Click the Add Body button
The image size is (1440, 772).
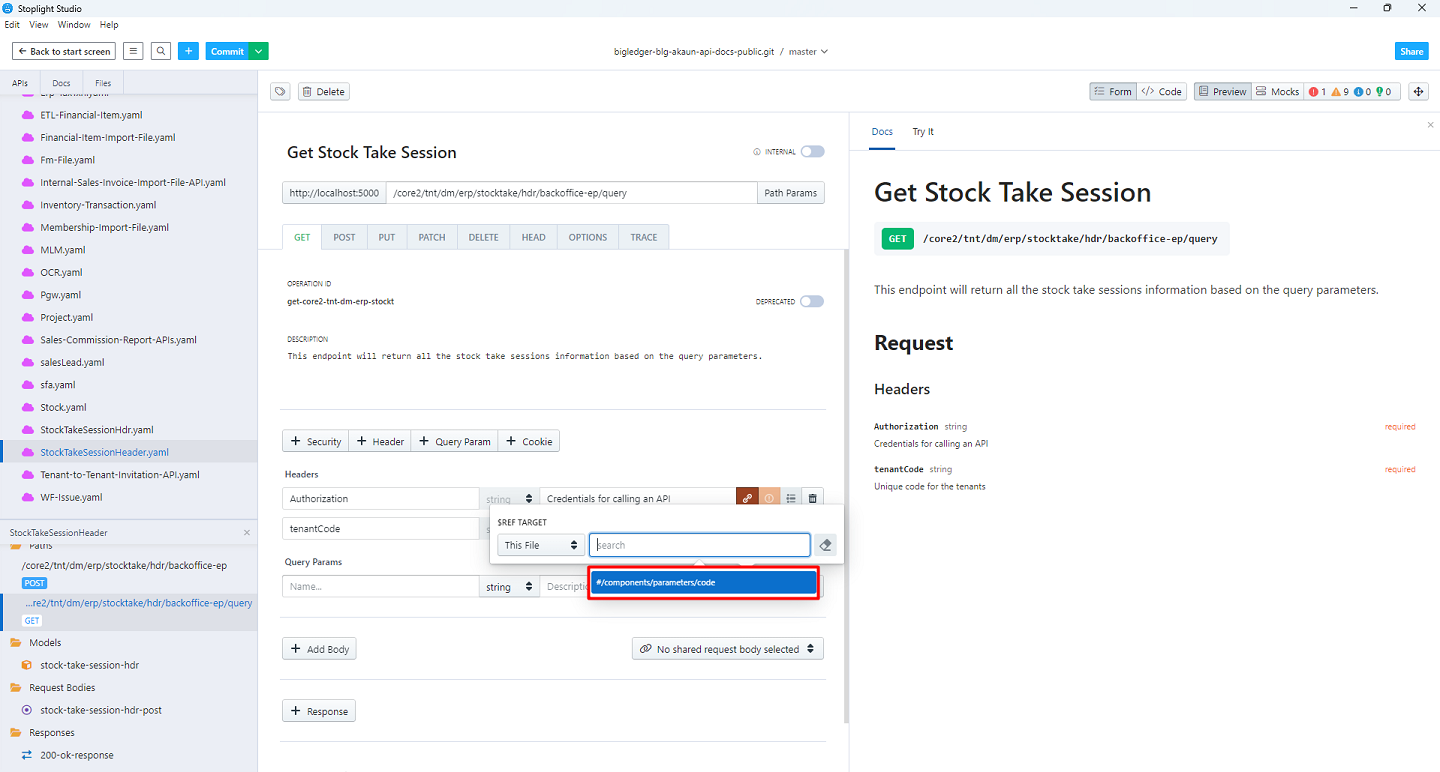pyautogui.click(x=319, y=649)
